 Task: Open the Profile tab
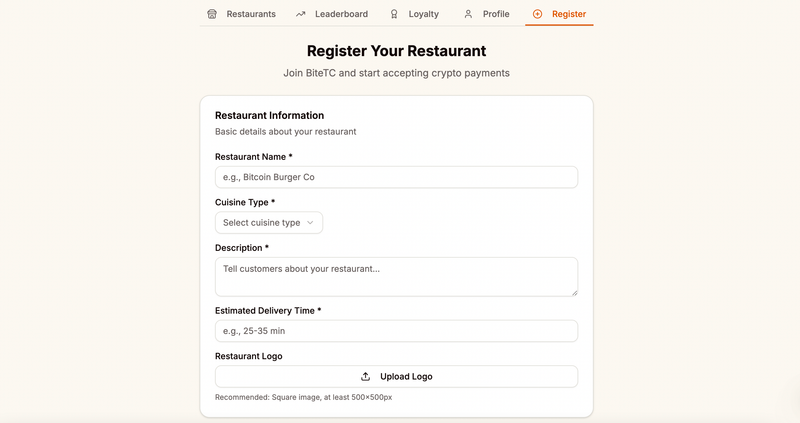[x=495, y=14]
